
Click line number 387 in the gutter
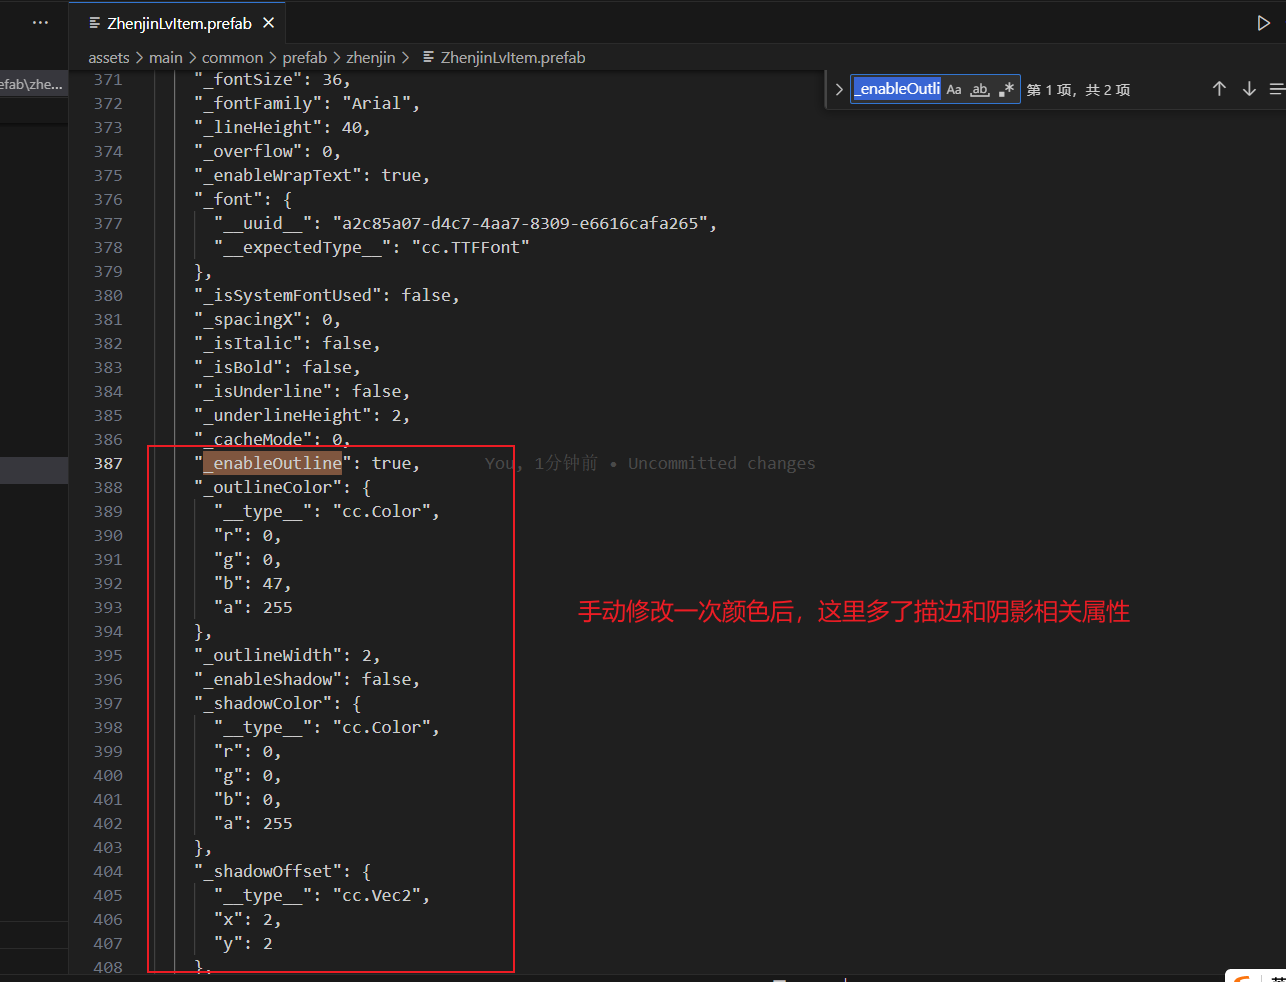108,463
